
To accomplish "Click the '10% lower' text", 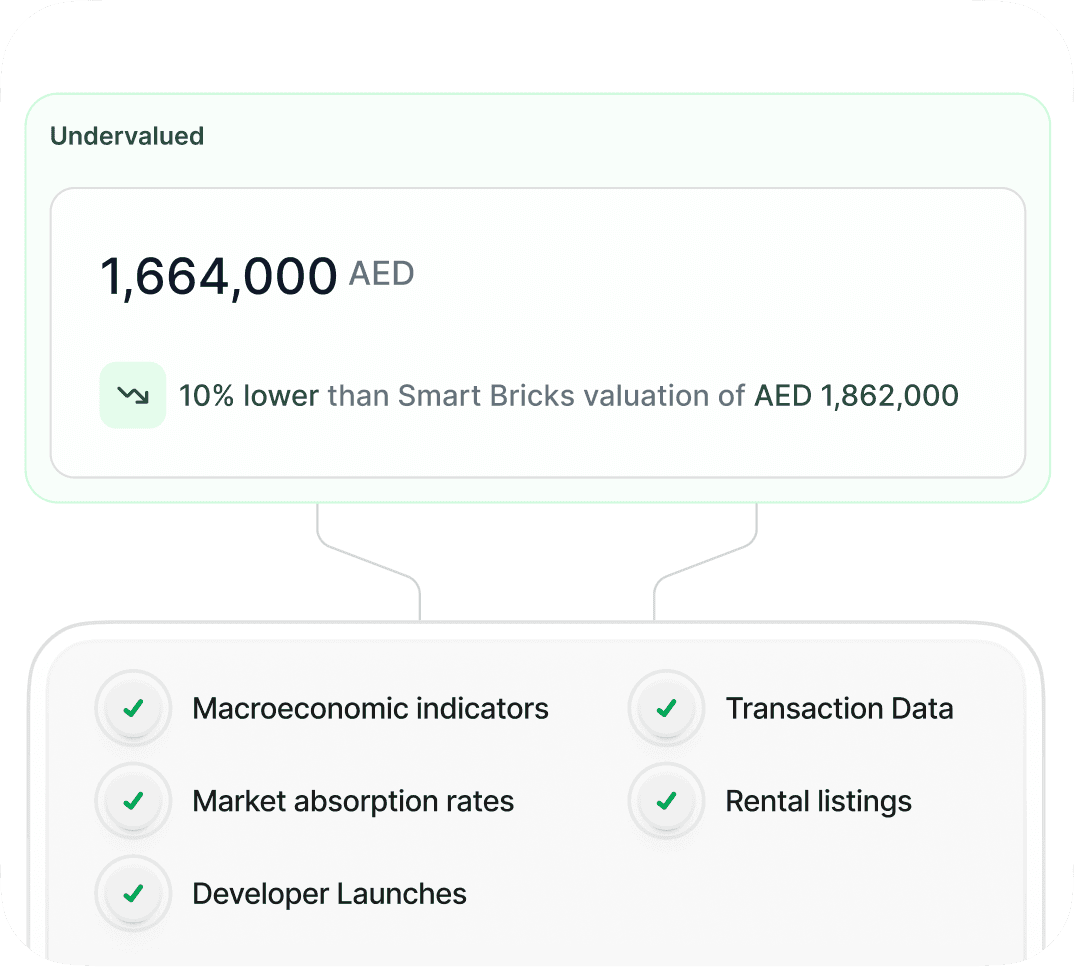I will (x=249, y=396).
